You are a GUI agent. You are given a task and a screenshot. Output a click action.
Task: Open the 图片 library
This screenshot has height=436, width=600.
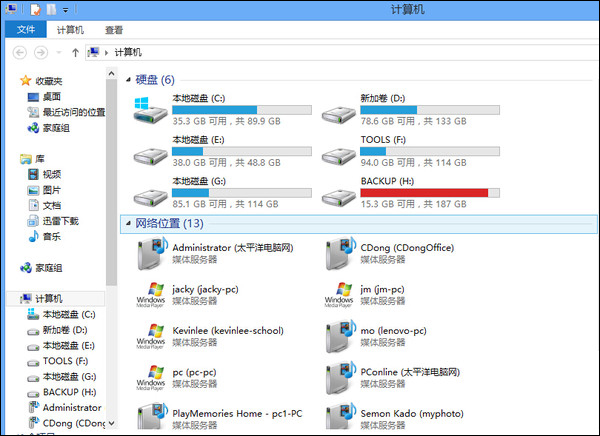(44, 190)
